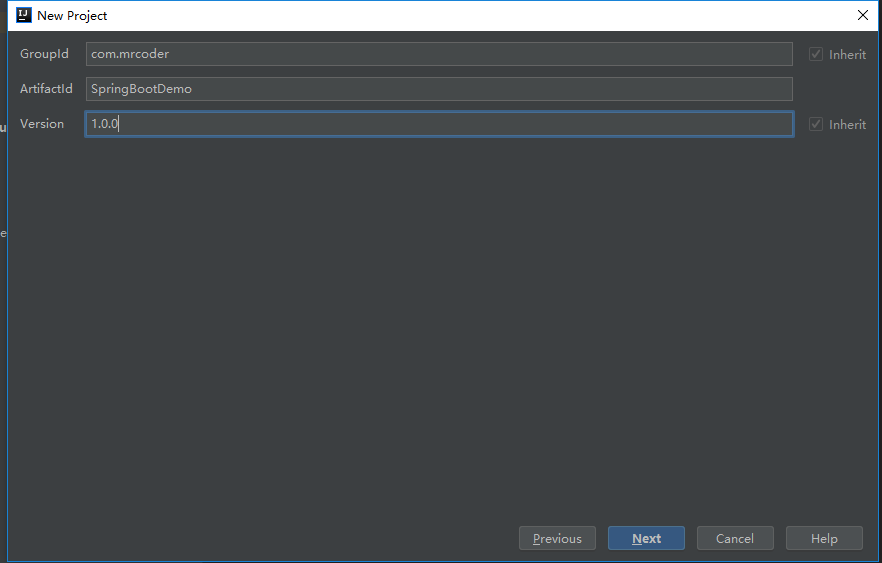This screenshot has height=563, width=882.
Task: Click the GroupId label text
Action: click(44, 54)
